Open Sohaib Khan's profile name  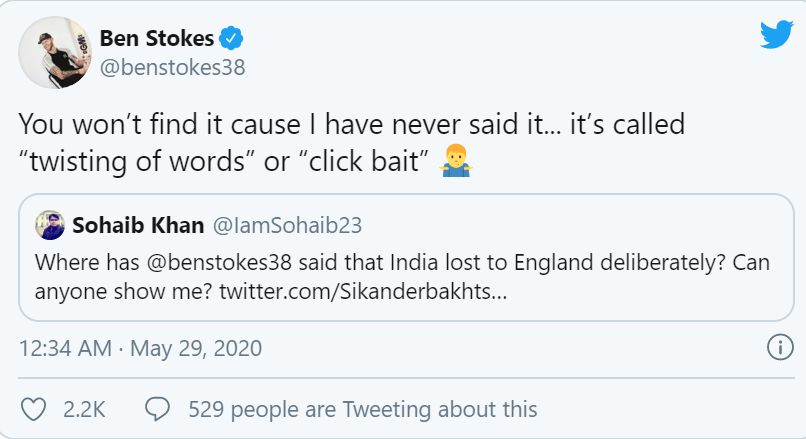[x=136, y=226]
